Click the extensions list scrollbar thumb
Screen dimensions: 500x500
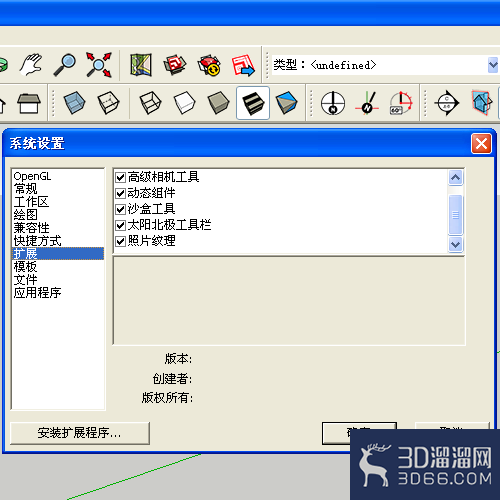pos(455,215)
